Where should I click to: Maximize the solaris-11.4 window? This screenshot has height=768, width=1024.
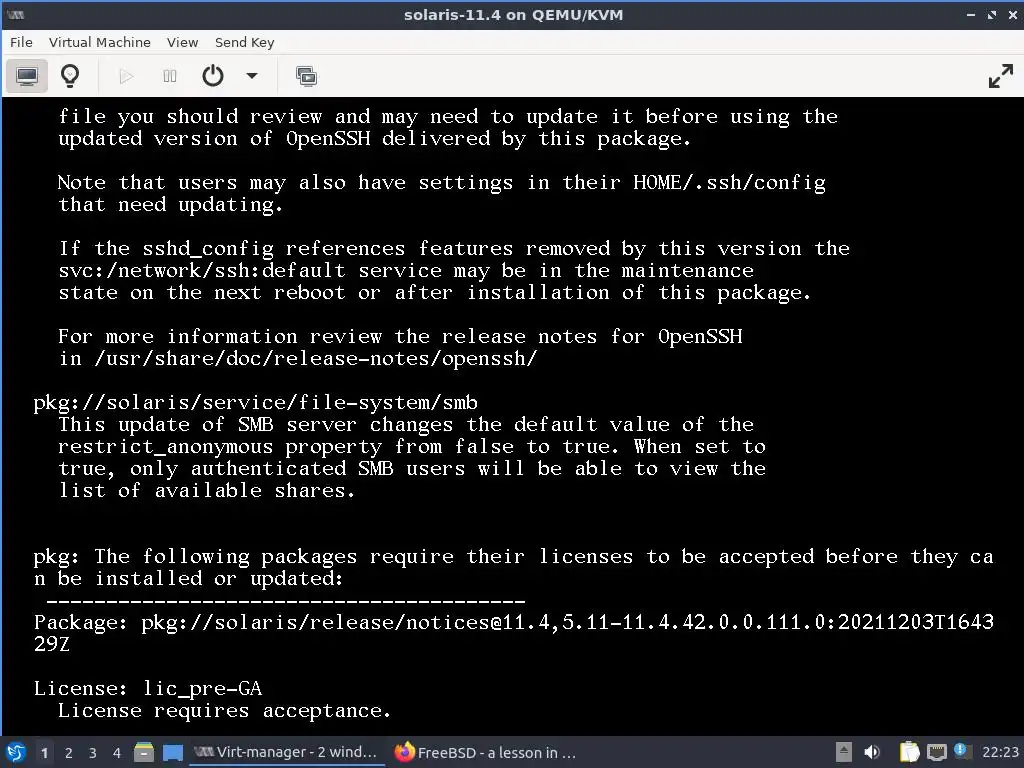point(992,14)
